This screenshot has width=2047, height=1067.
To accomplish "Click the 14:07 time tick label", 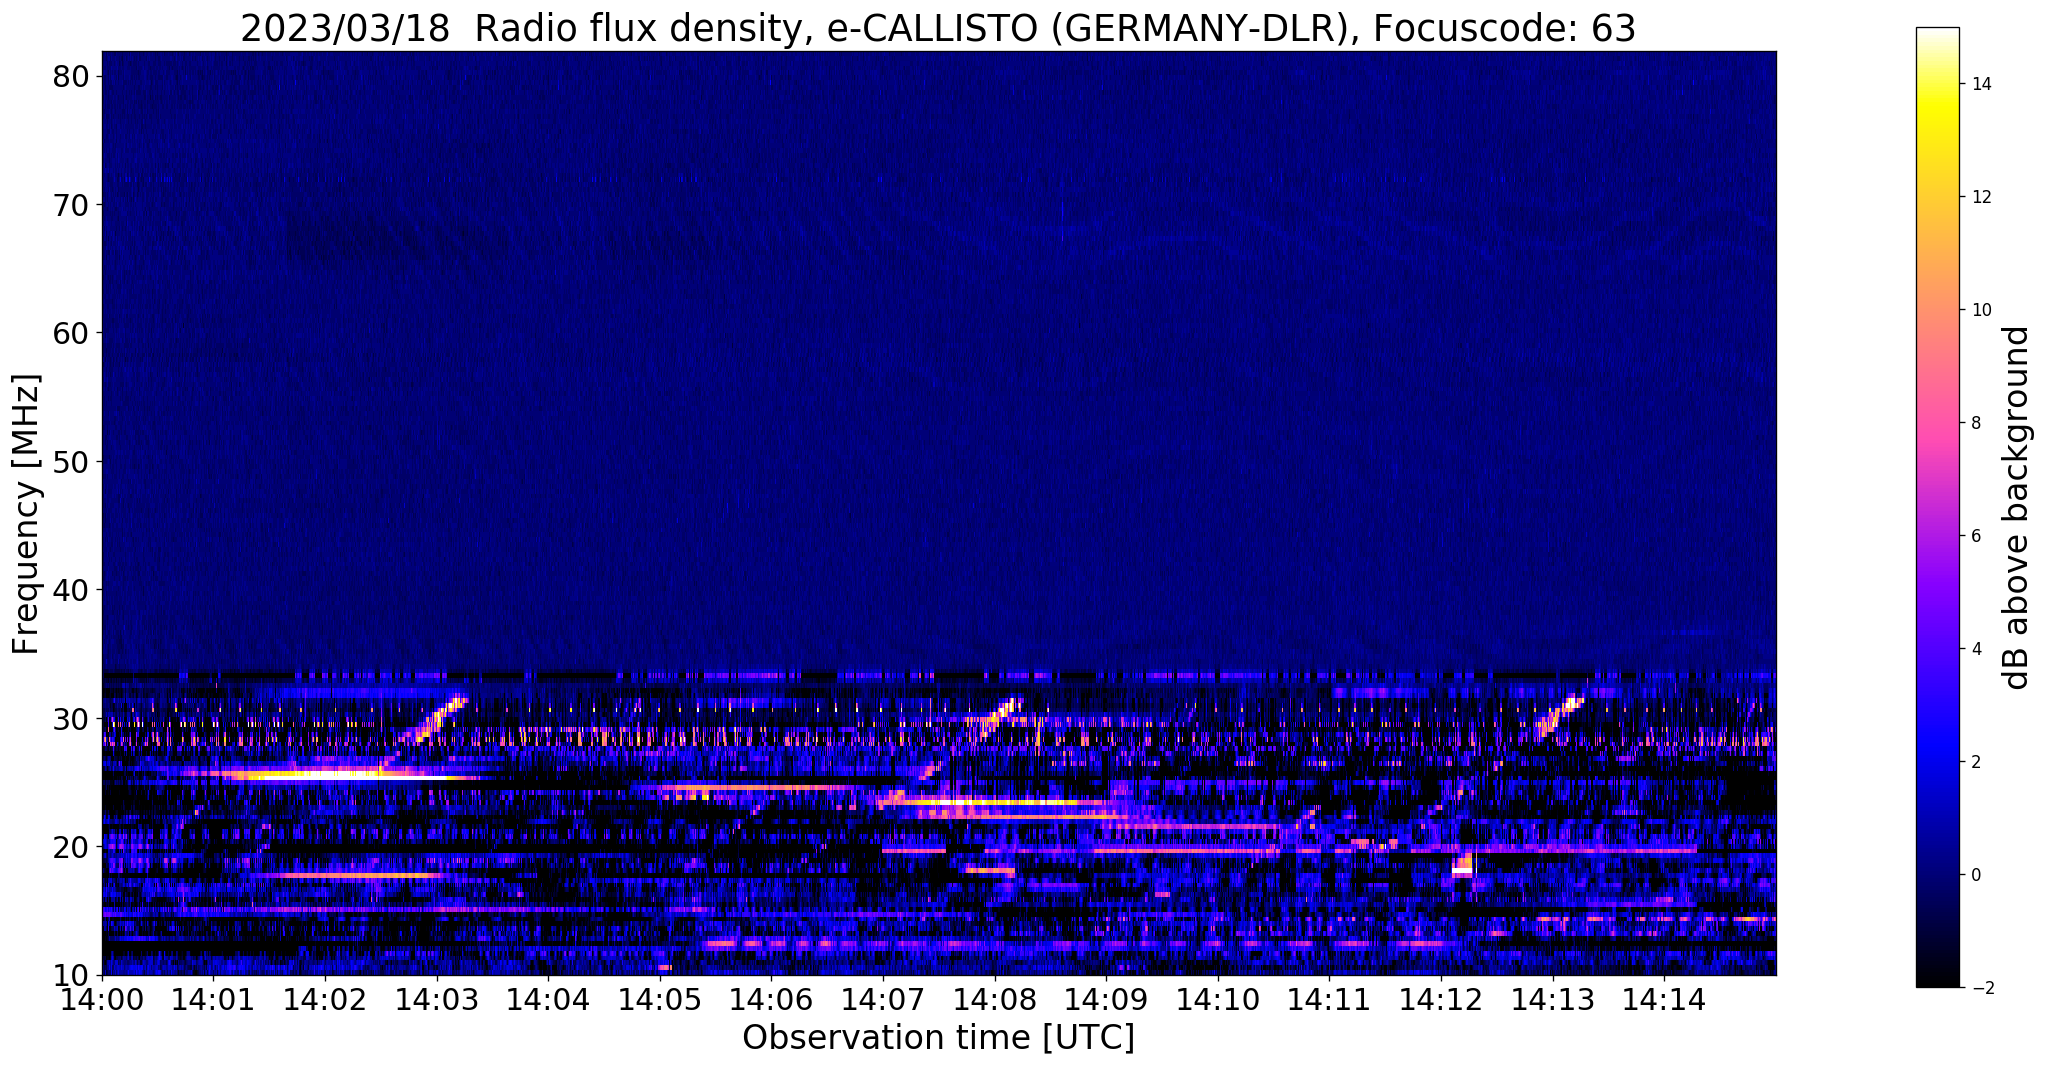I will point(883,999).
